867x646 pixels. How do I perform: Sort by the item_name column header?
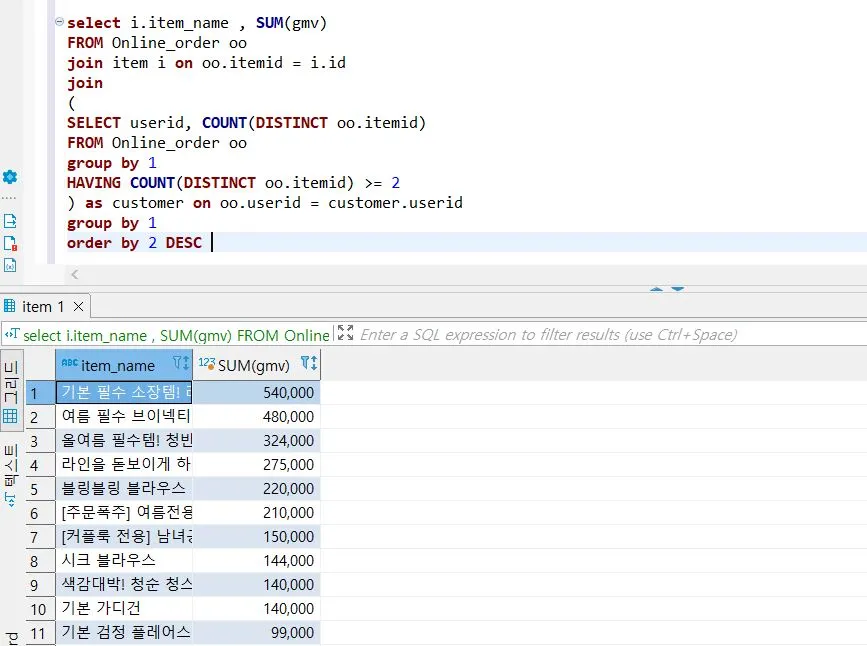(117, 366)
